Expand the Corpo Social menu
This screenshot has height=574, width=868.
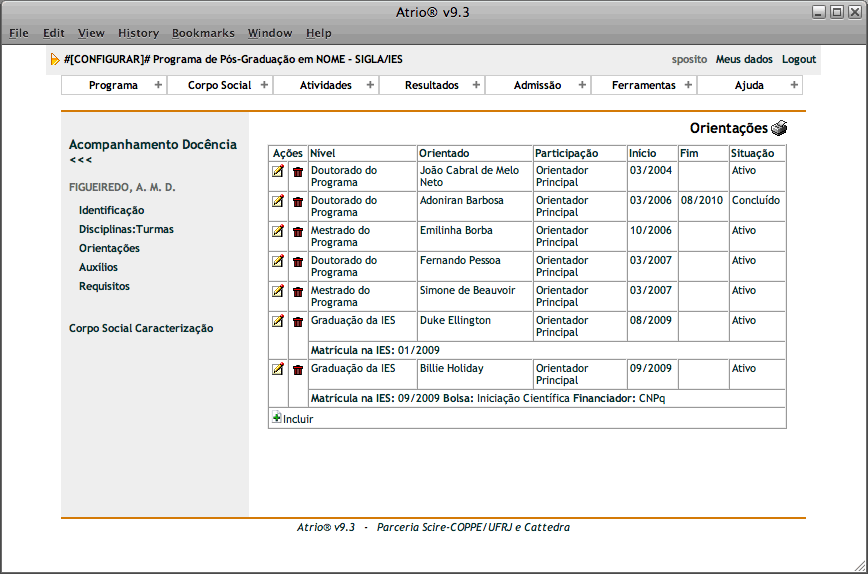tap(219, 85)
